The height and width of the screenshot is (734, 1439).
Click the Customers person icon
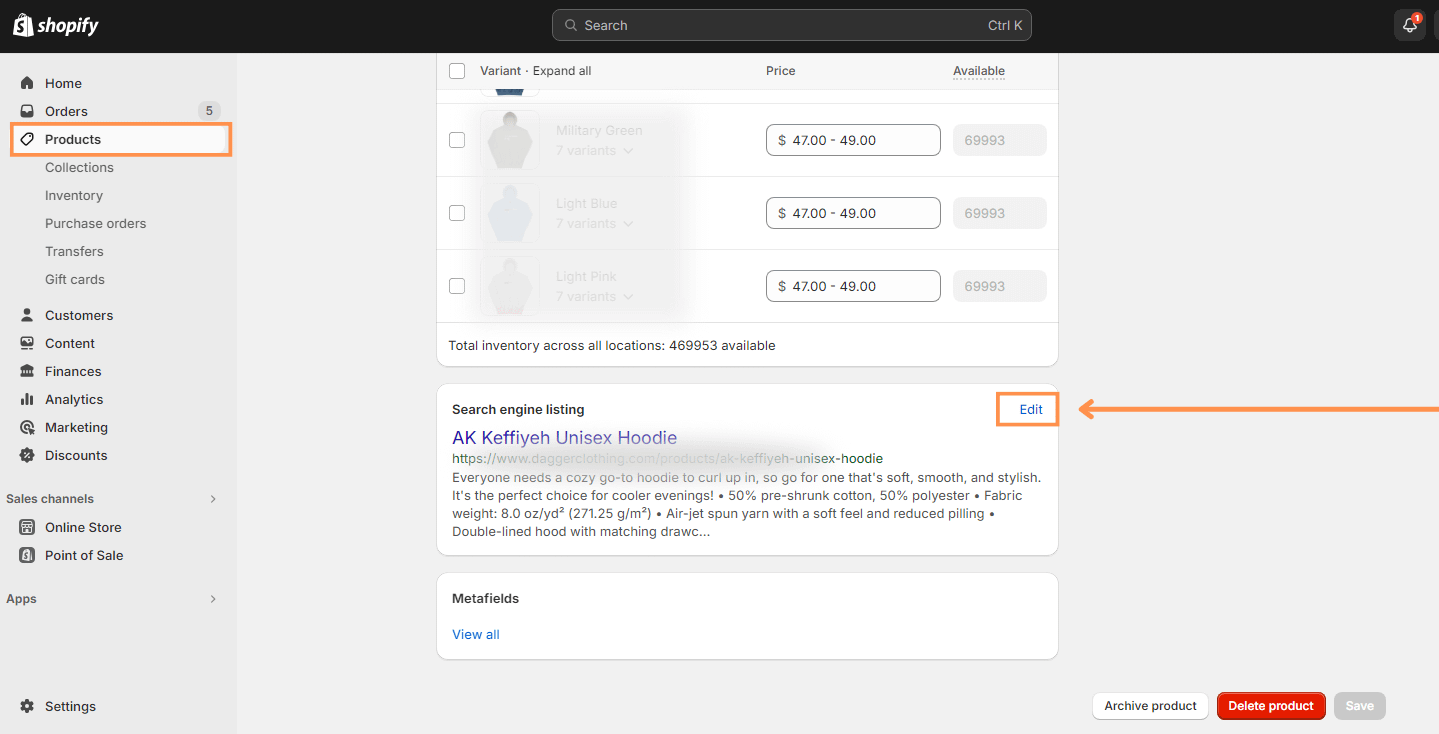[27, 315]
